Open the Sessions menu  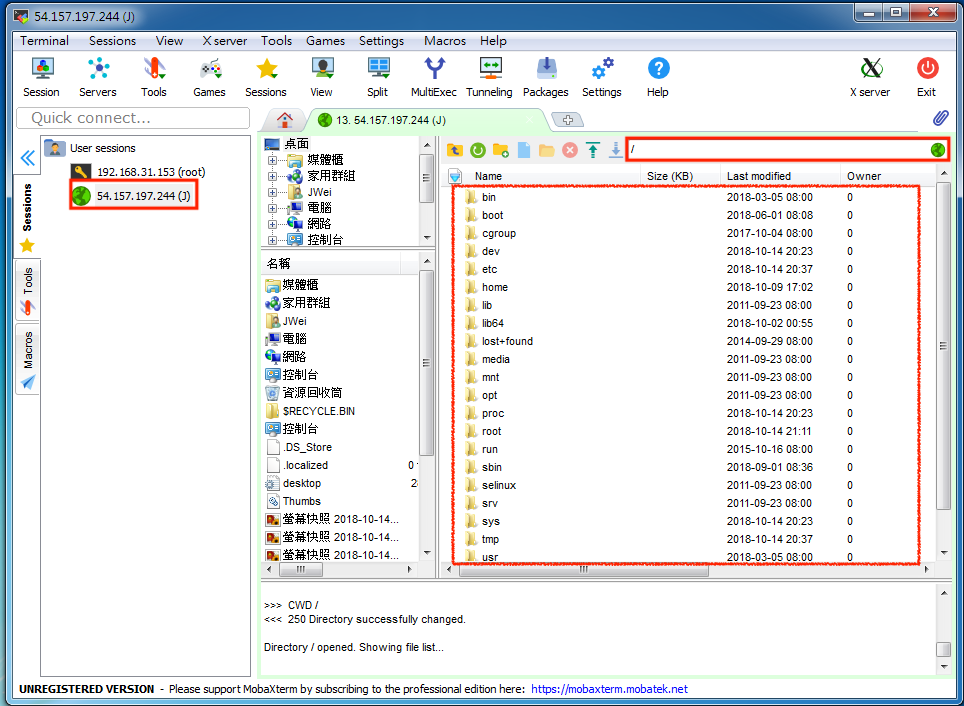click(113, 41)
